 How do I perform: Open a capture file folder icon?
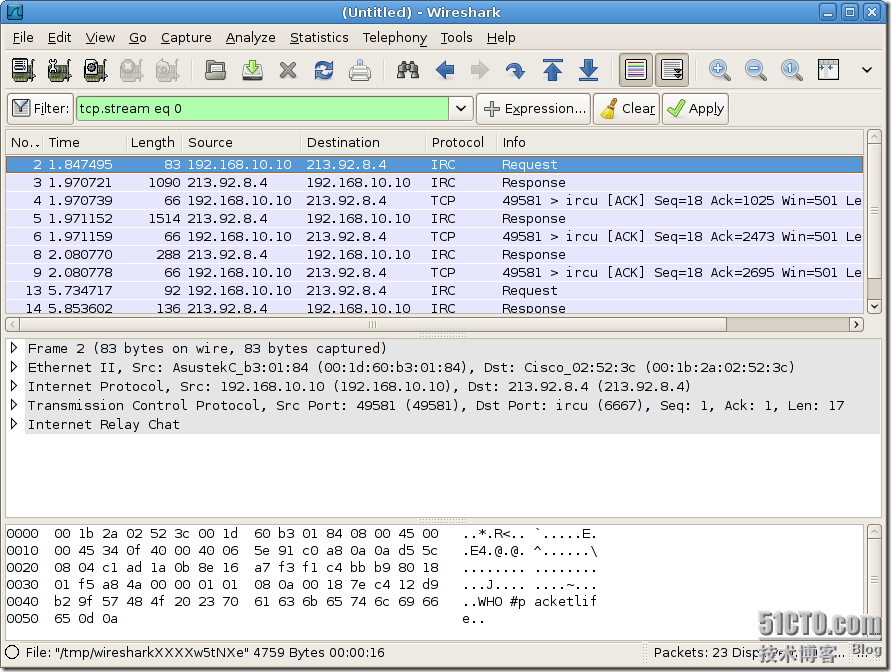(215, 70)
